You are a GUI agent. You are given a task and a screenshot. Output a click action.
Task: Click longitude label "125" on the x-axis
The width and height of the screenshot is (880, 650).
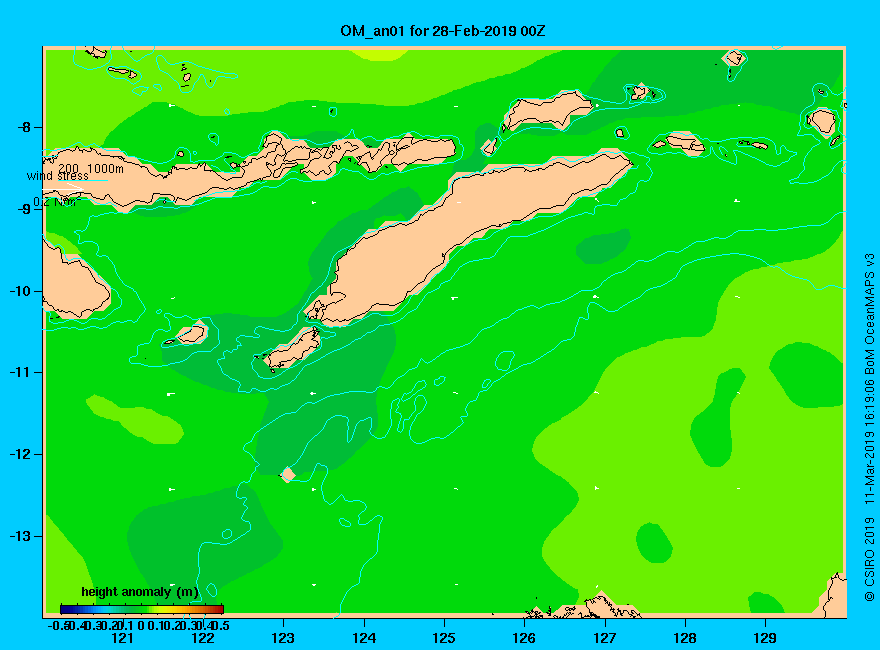click(444, 638)
